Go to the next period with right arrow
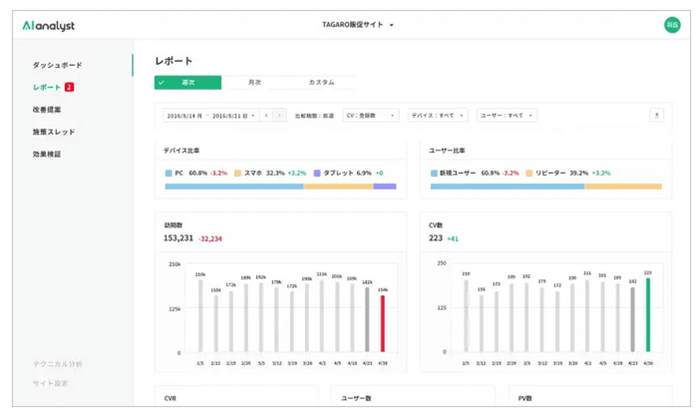Screen dimensions: 700x418 pos(279,115)
